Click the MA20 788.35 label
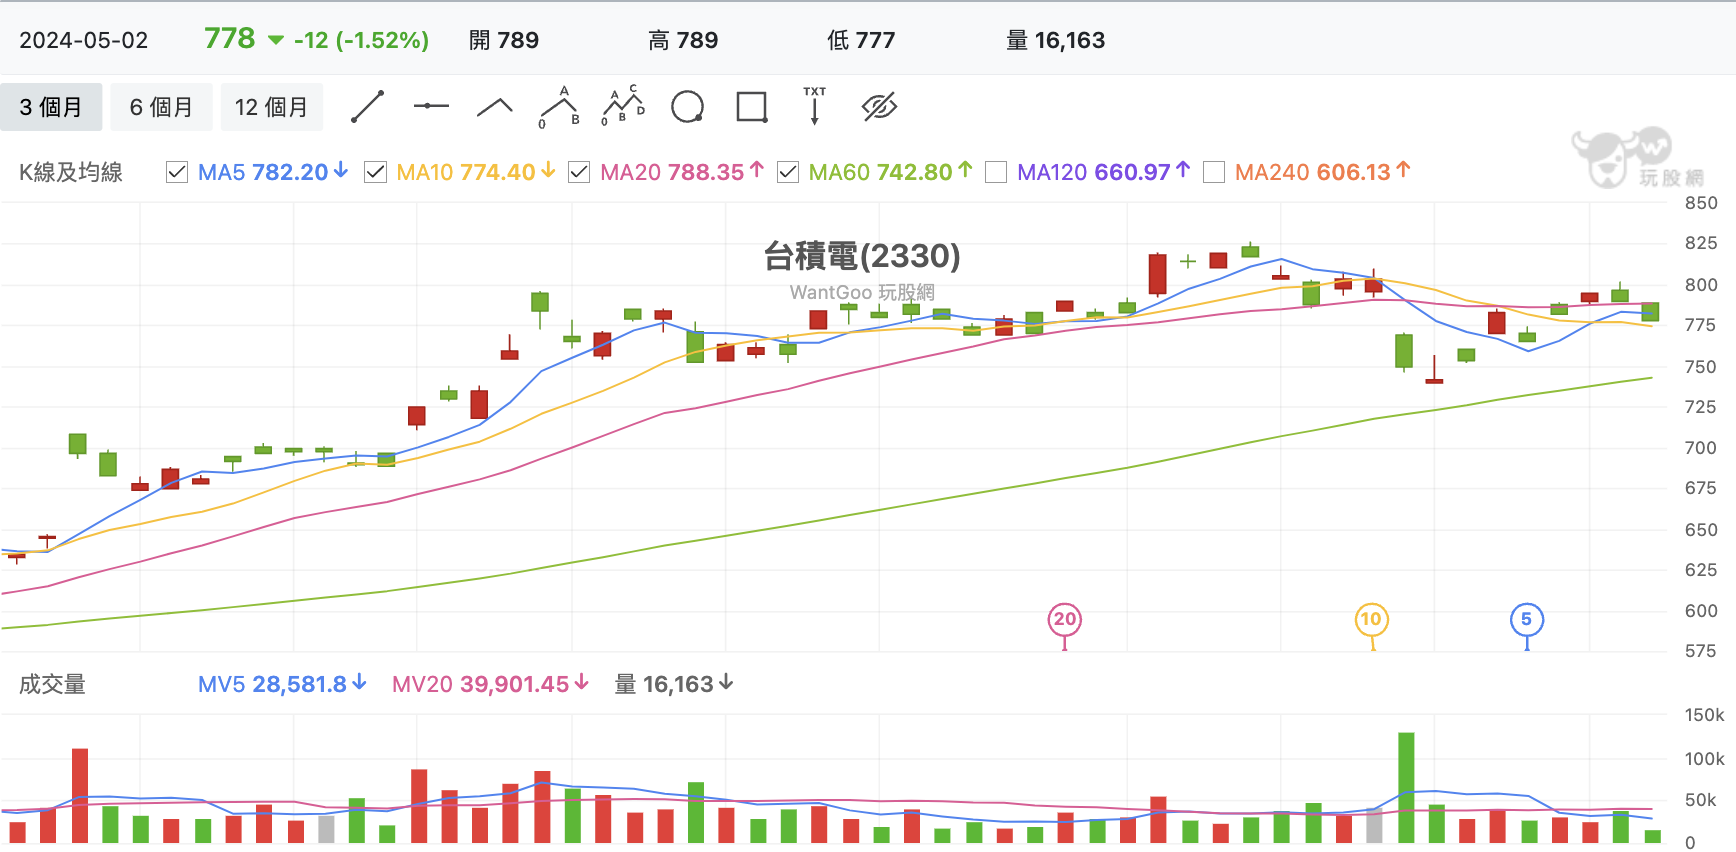This screenshot has height=852, width=1736. click(682, 172)
